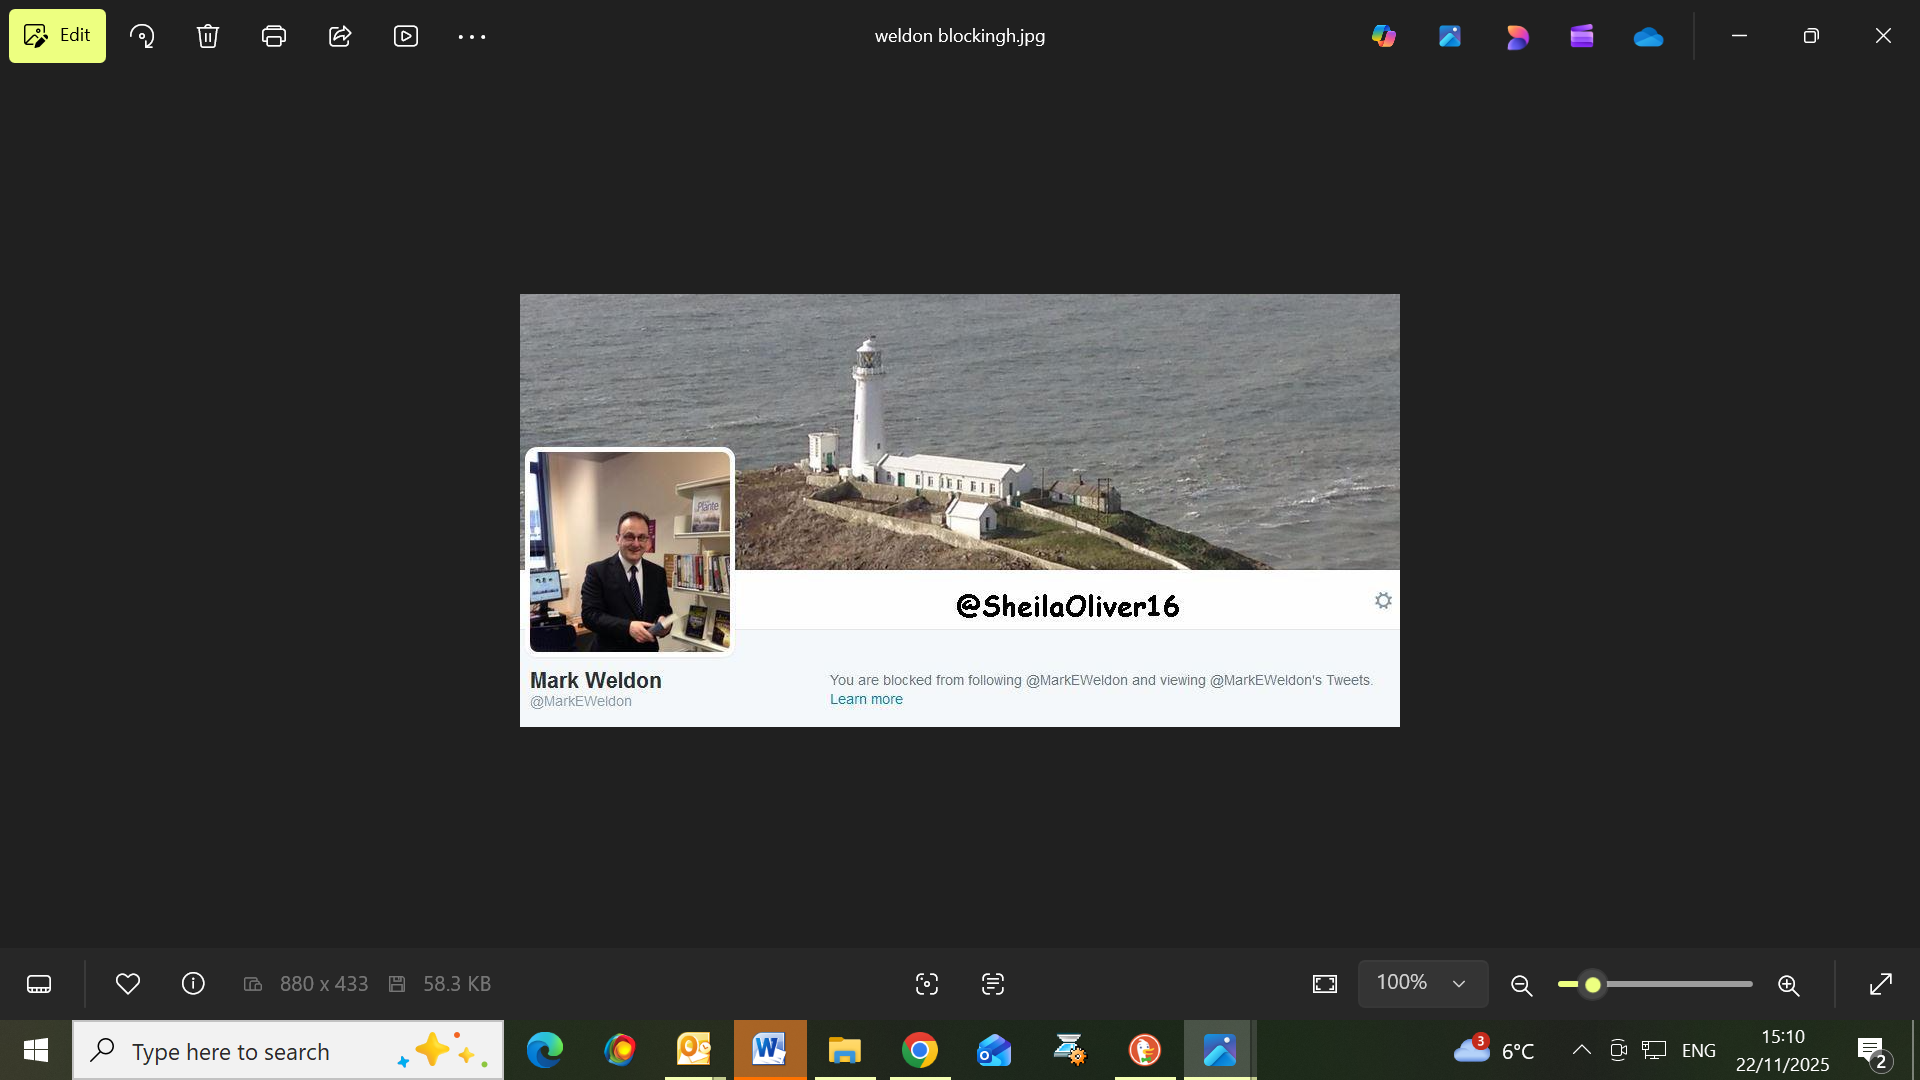Start slideshow with the play icon

[406, 36]
